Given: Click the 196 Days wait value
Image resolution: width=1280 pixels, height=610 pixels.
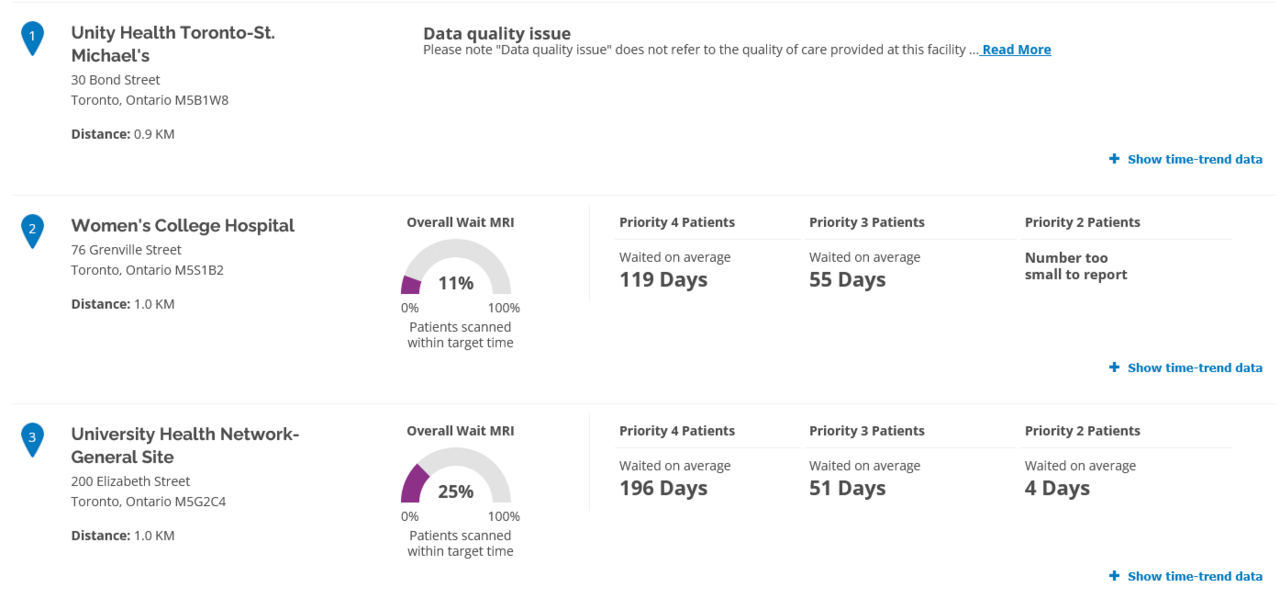Looking at the screenshot, I should click(663, 488).
